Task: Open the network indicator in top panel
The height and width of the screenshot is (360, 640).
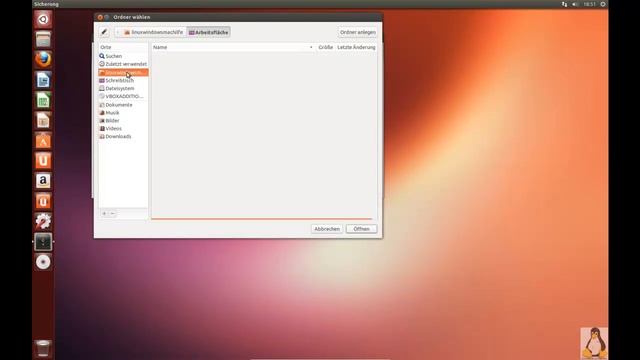Action: [x=564, y=4]
